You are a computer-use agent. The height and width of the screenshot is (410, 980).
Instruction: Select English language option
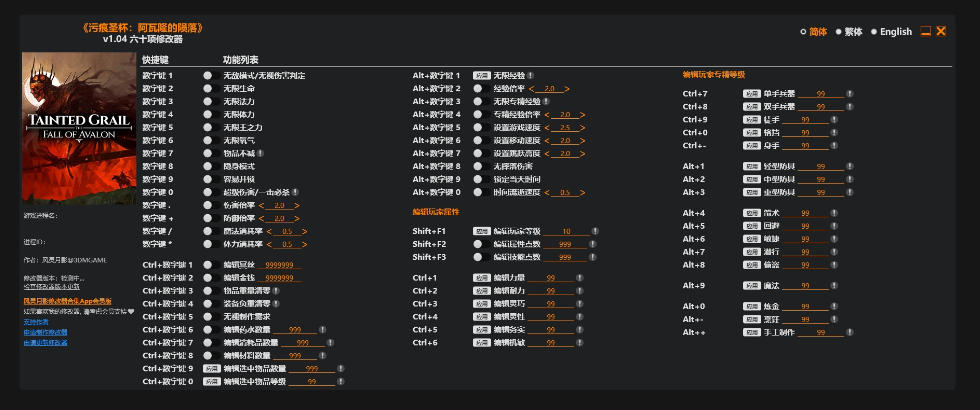(891, 31)
